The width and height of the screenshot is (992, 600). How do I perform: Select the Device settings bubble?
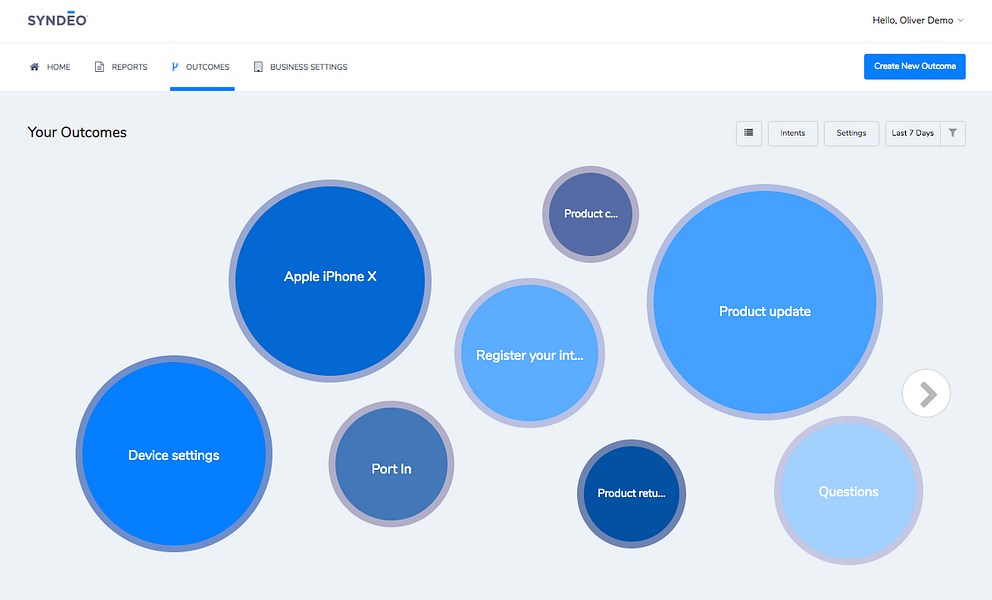[174, 454]
